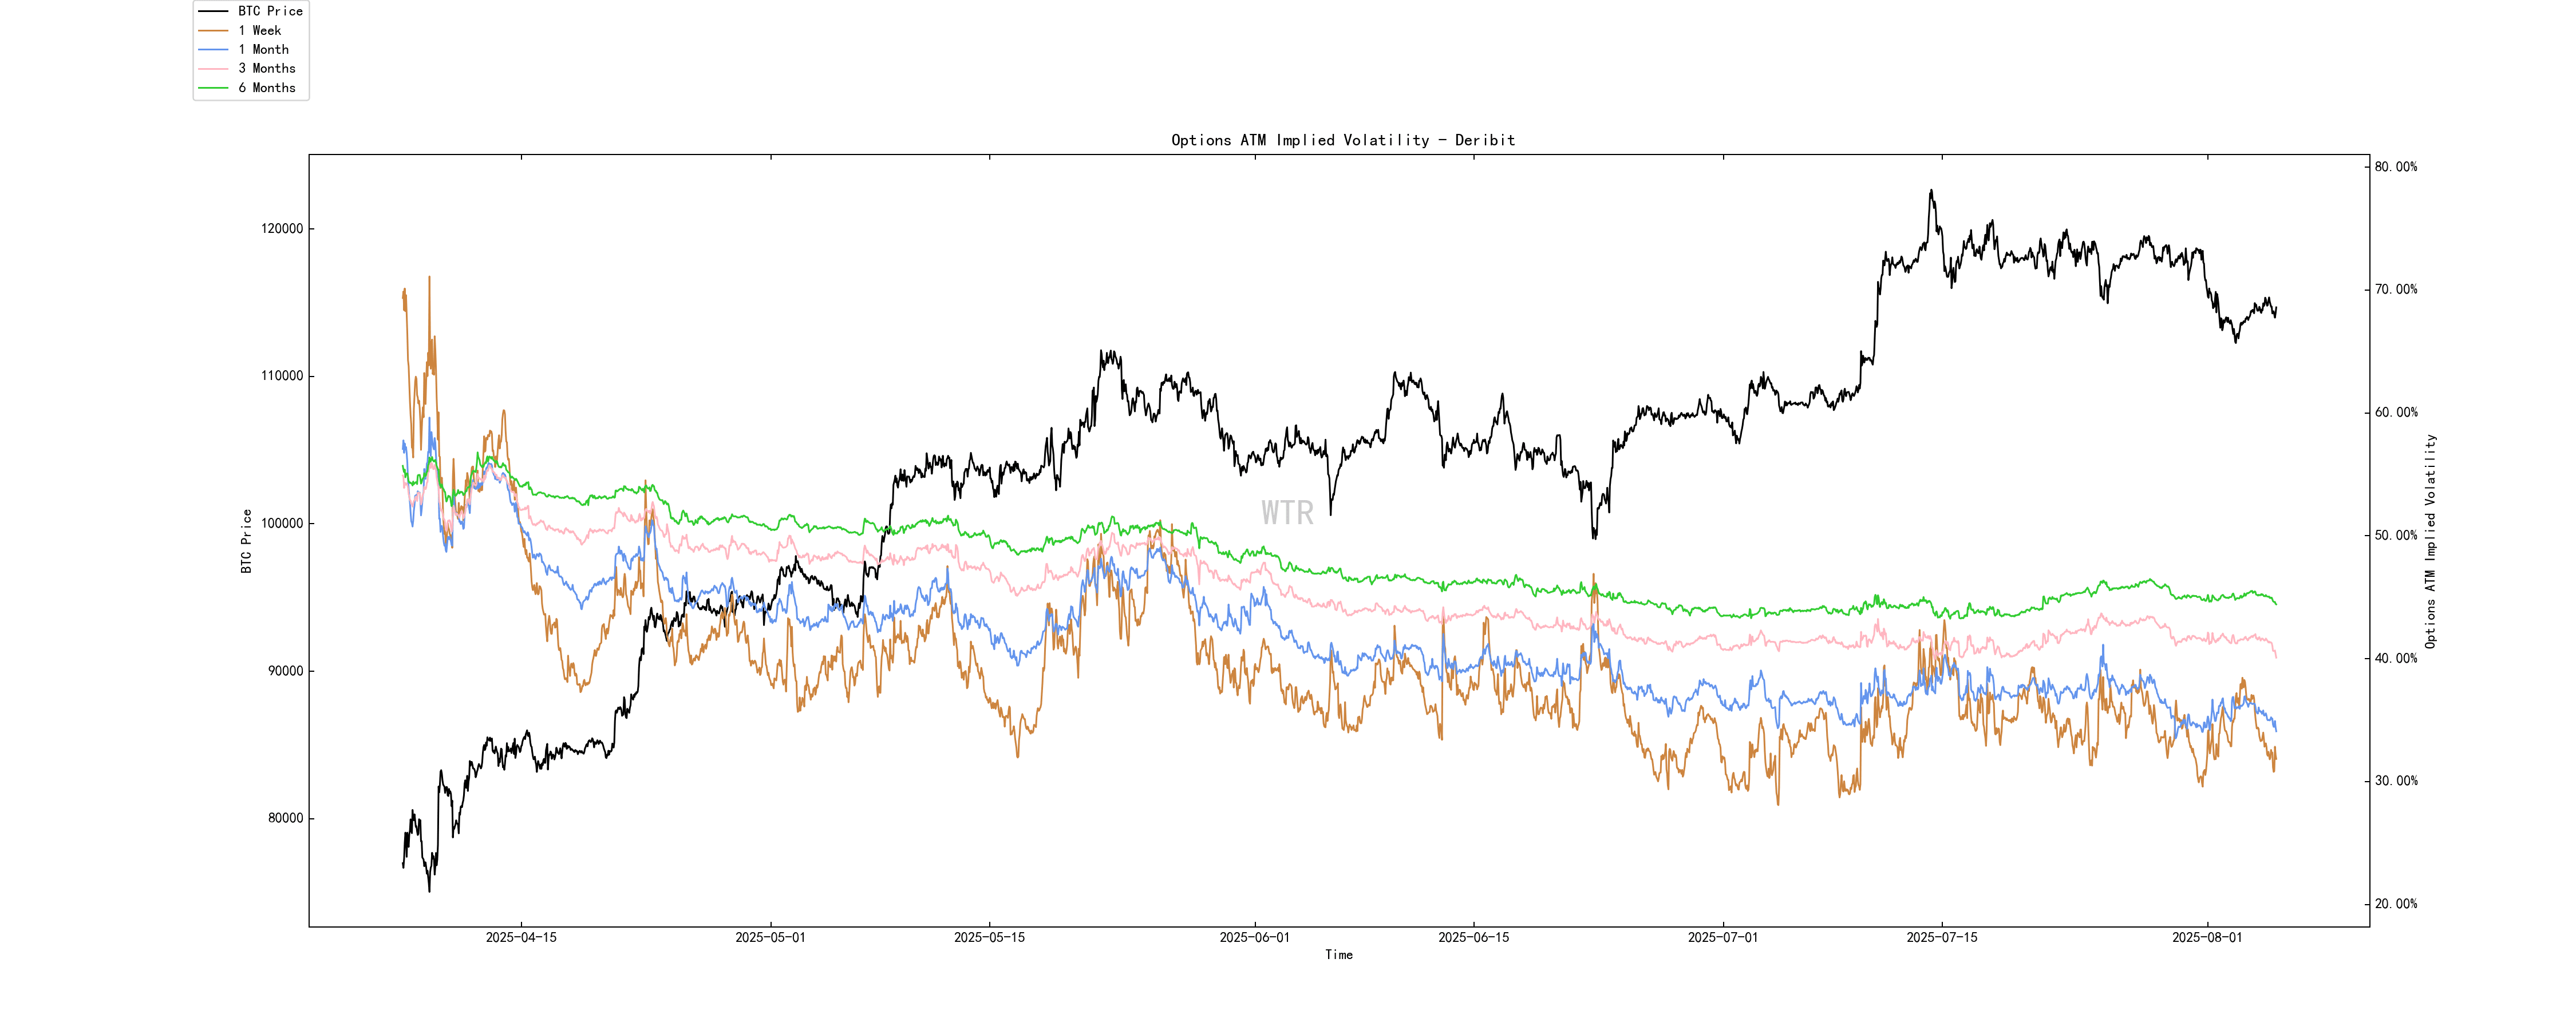
Task: Click the 2025-07-15 x-axis date label
Action: [x=1941, y=938]
